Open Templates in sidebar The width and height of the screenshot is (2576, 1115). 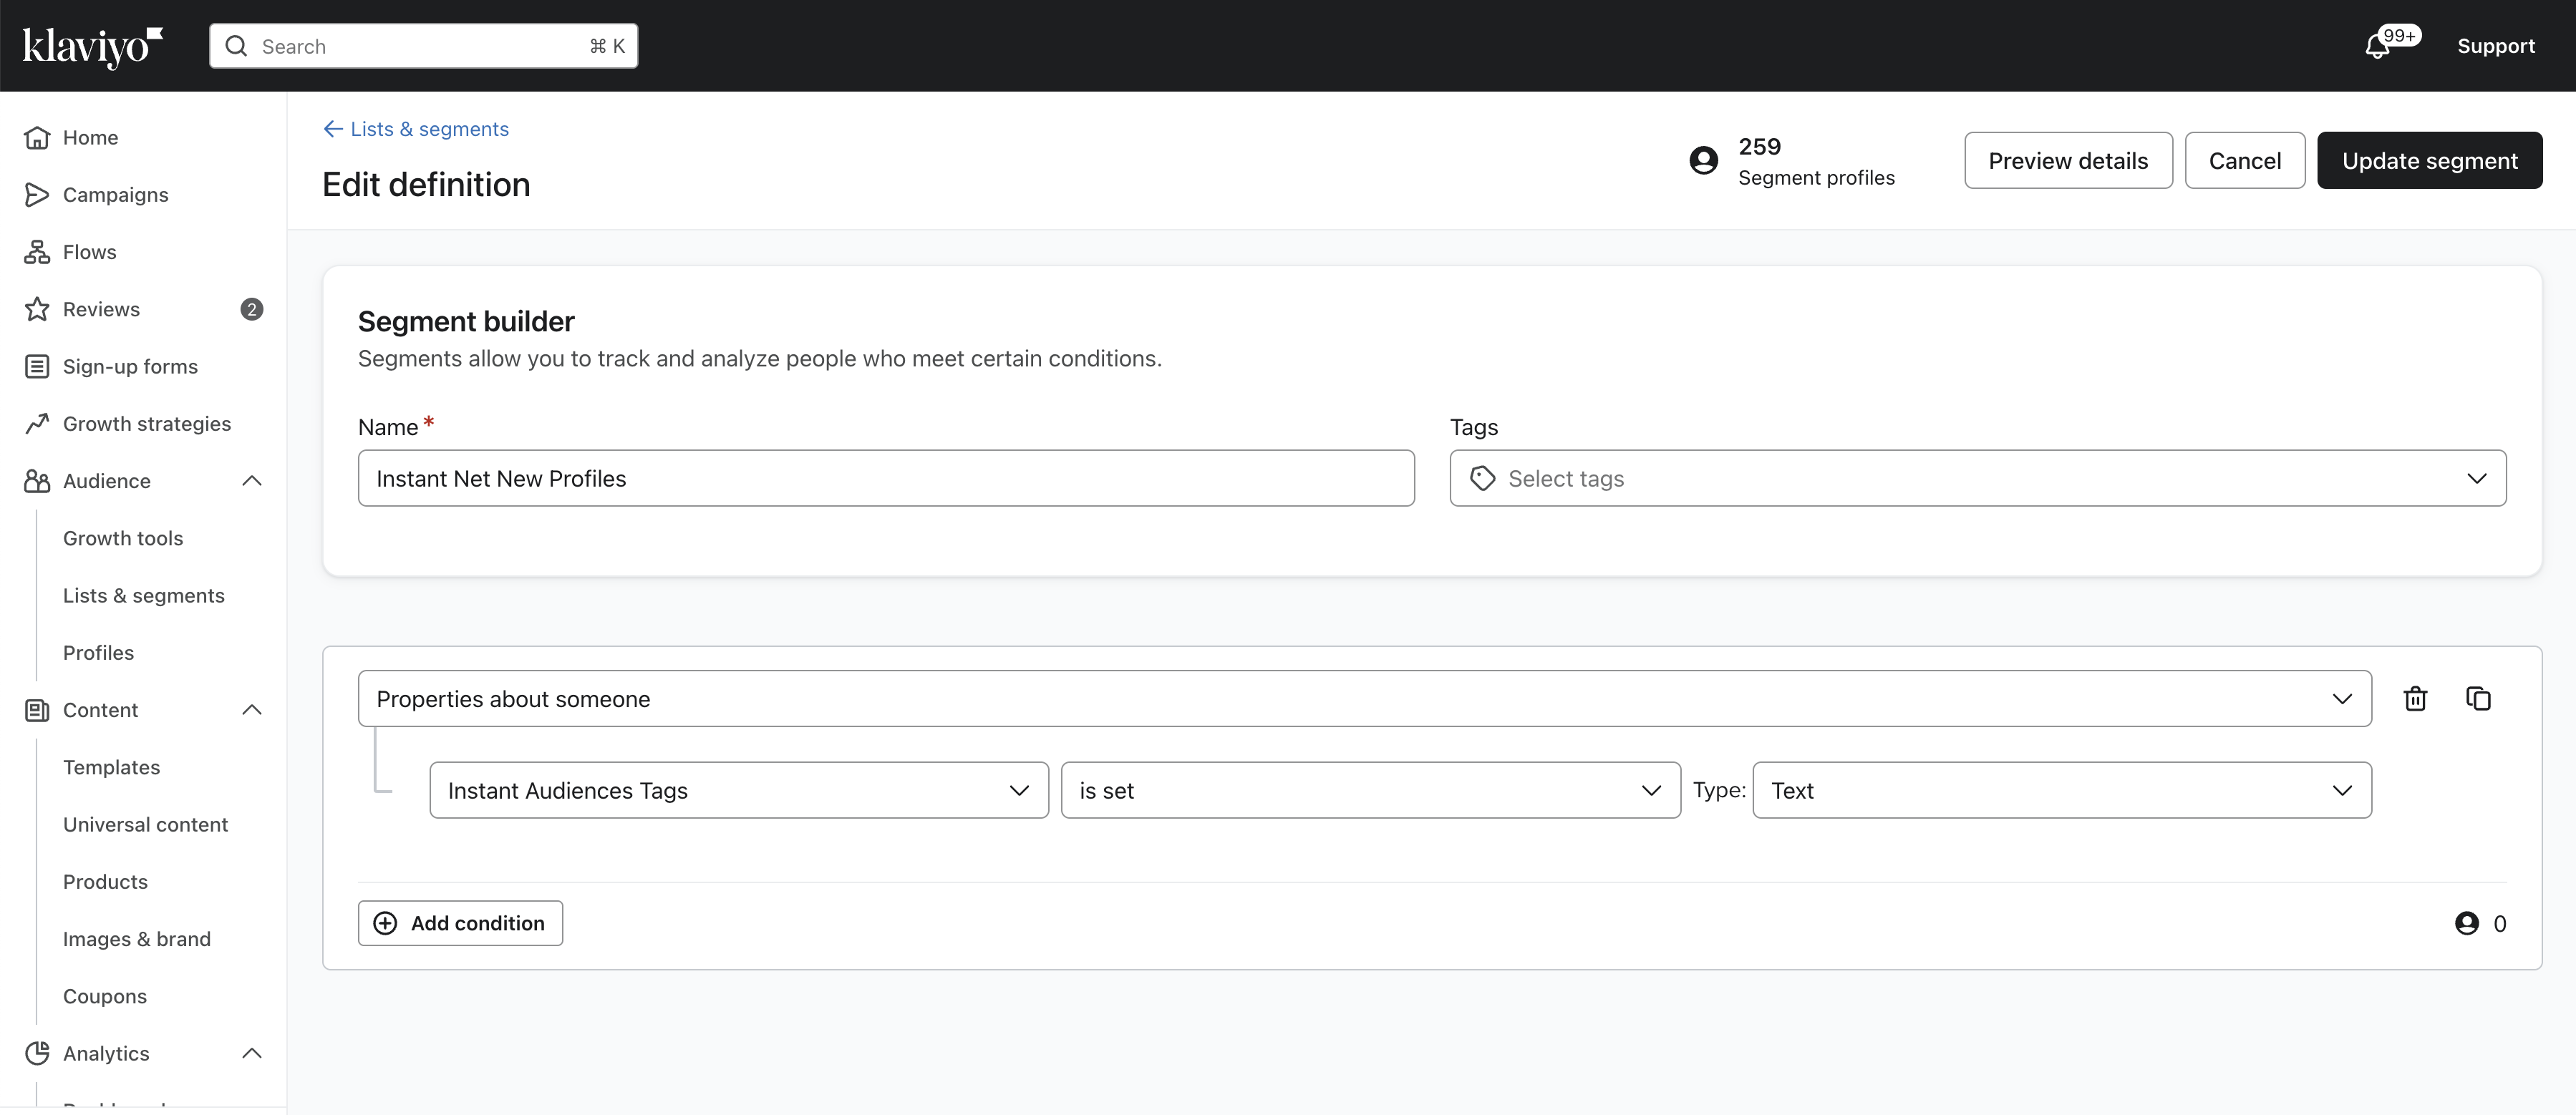point(111,767)
